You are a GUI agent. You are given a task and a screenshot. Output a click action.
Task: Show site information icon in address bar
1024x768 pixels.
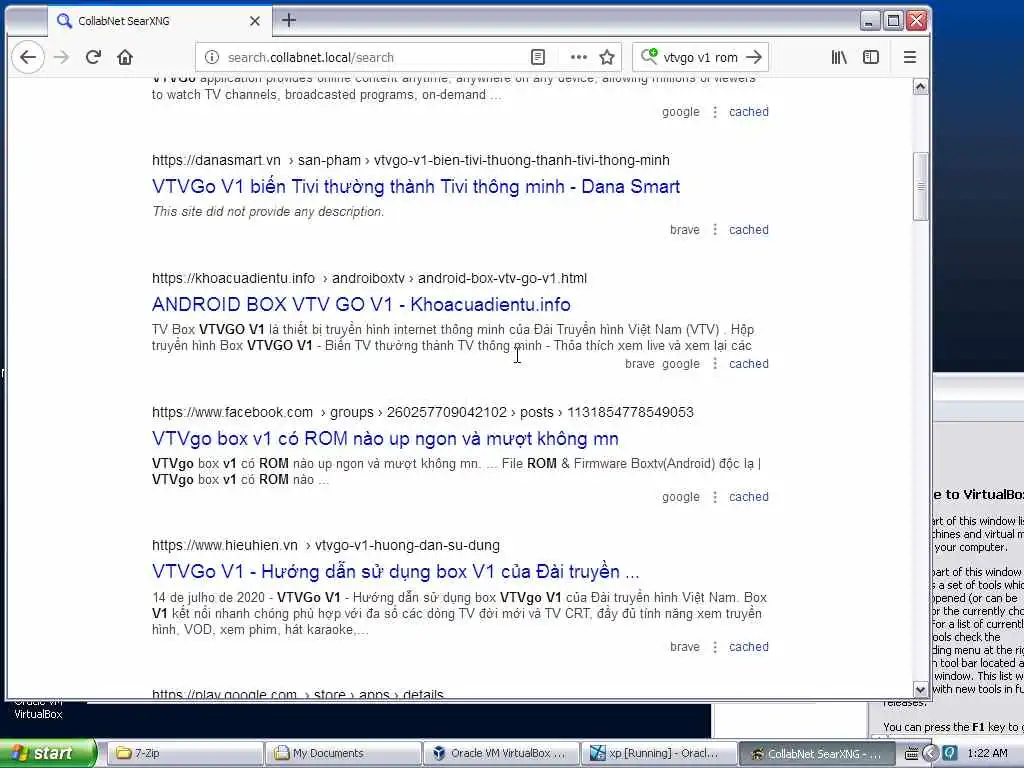coord(212,57)
